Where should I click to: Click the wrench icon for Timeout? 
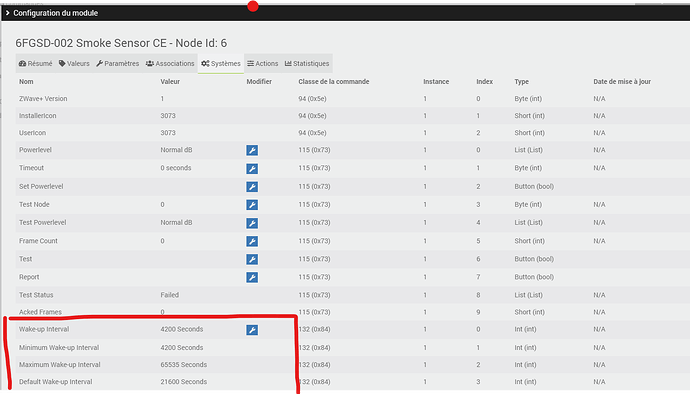click(x=252, y=169)
